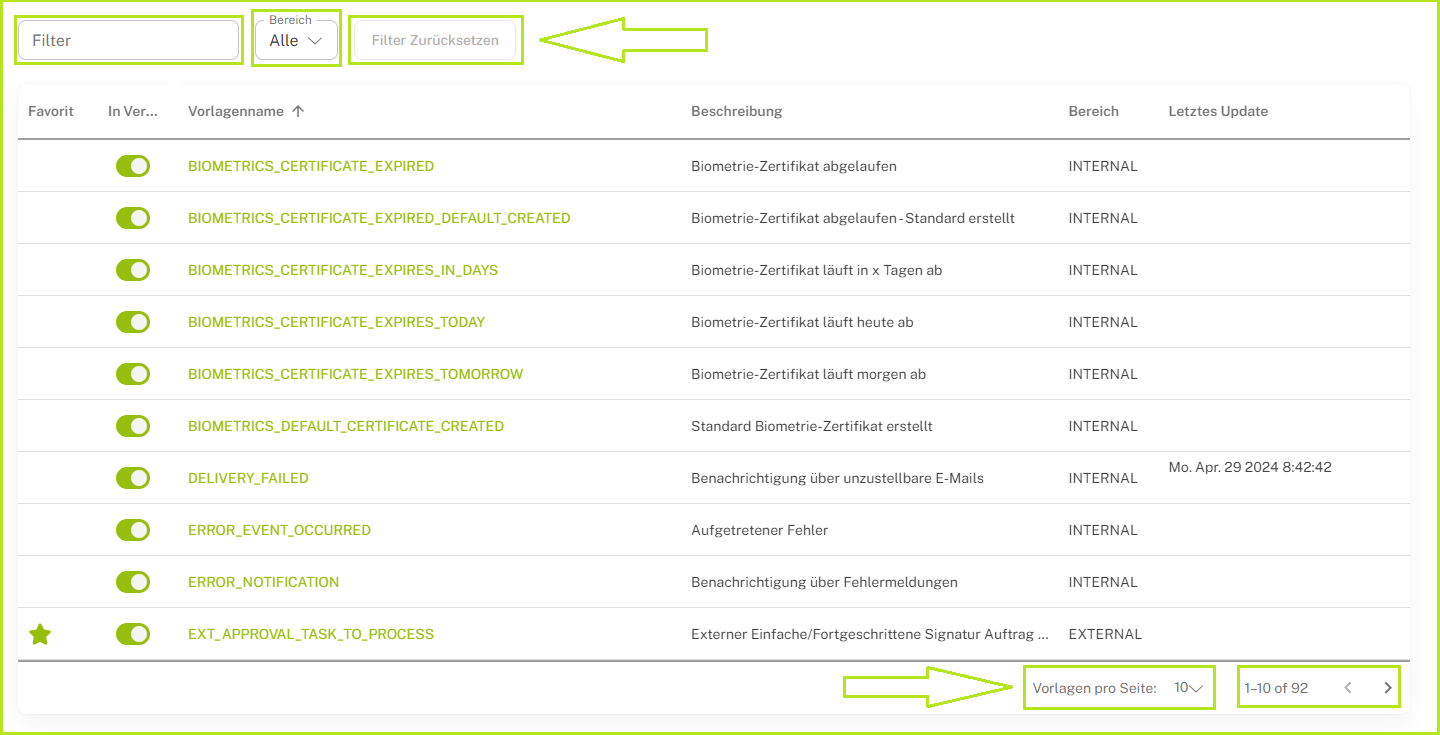Go to the previous page arrow
Image resolution: width=1440 pixels, height=735 pixels.
click(x=1348, y=688)
